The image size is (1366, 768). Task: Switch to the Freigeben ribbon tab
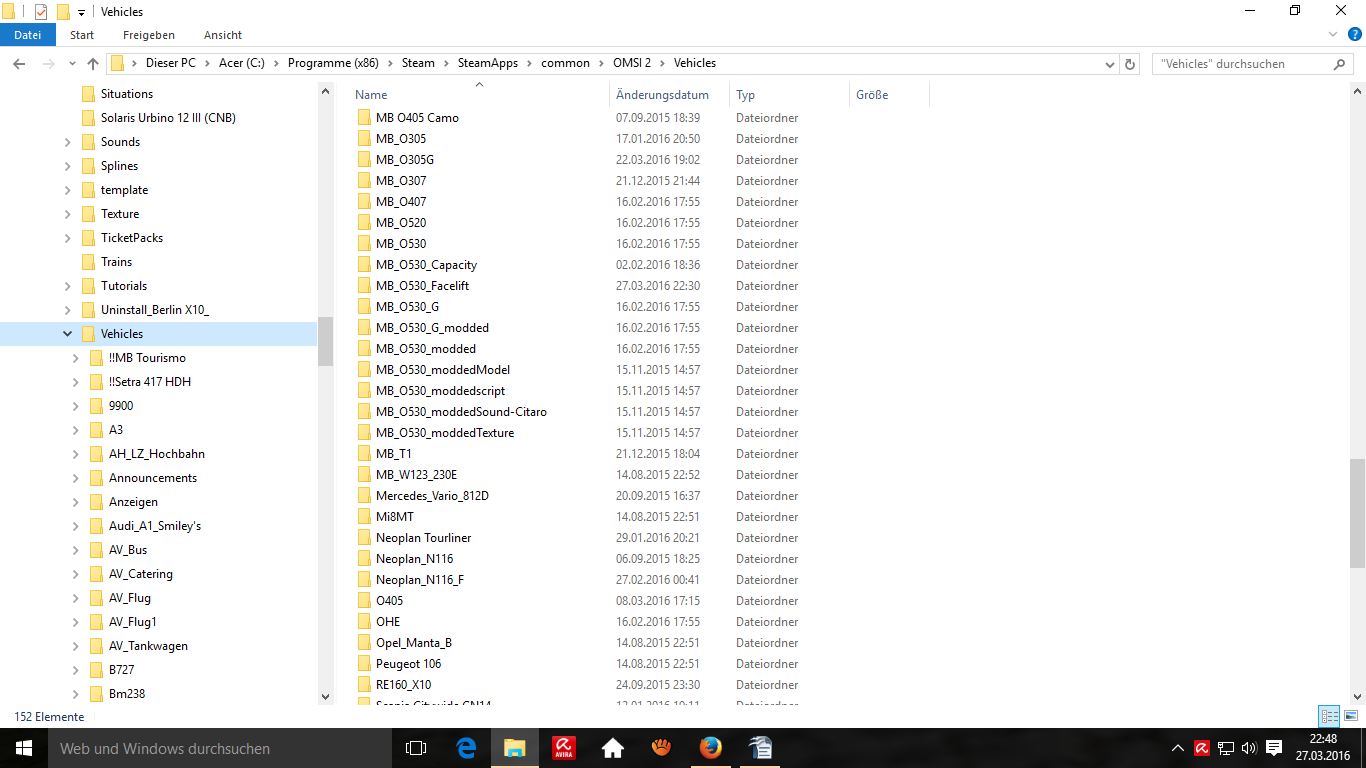[149, 35]
